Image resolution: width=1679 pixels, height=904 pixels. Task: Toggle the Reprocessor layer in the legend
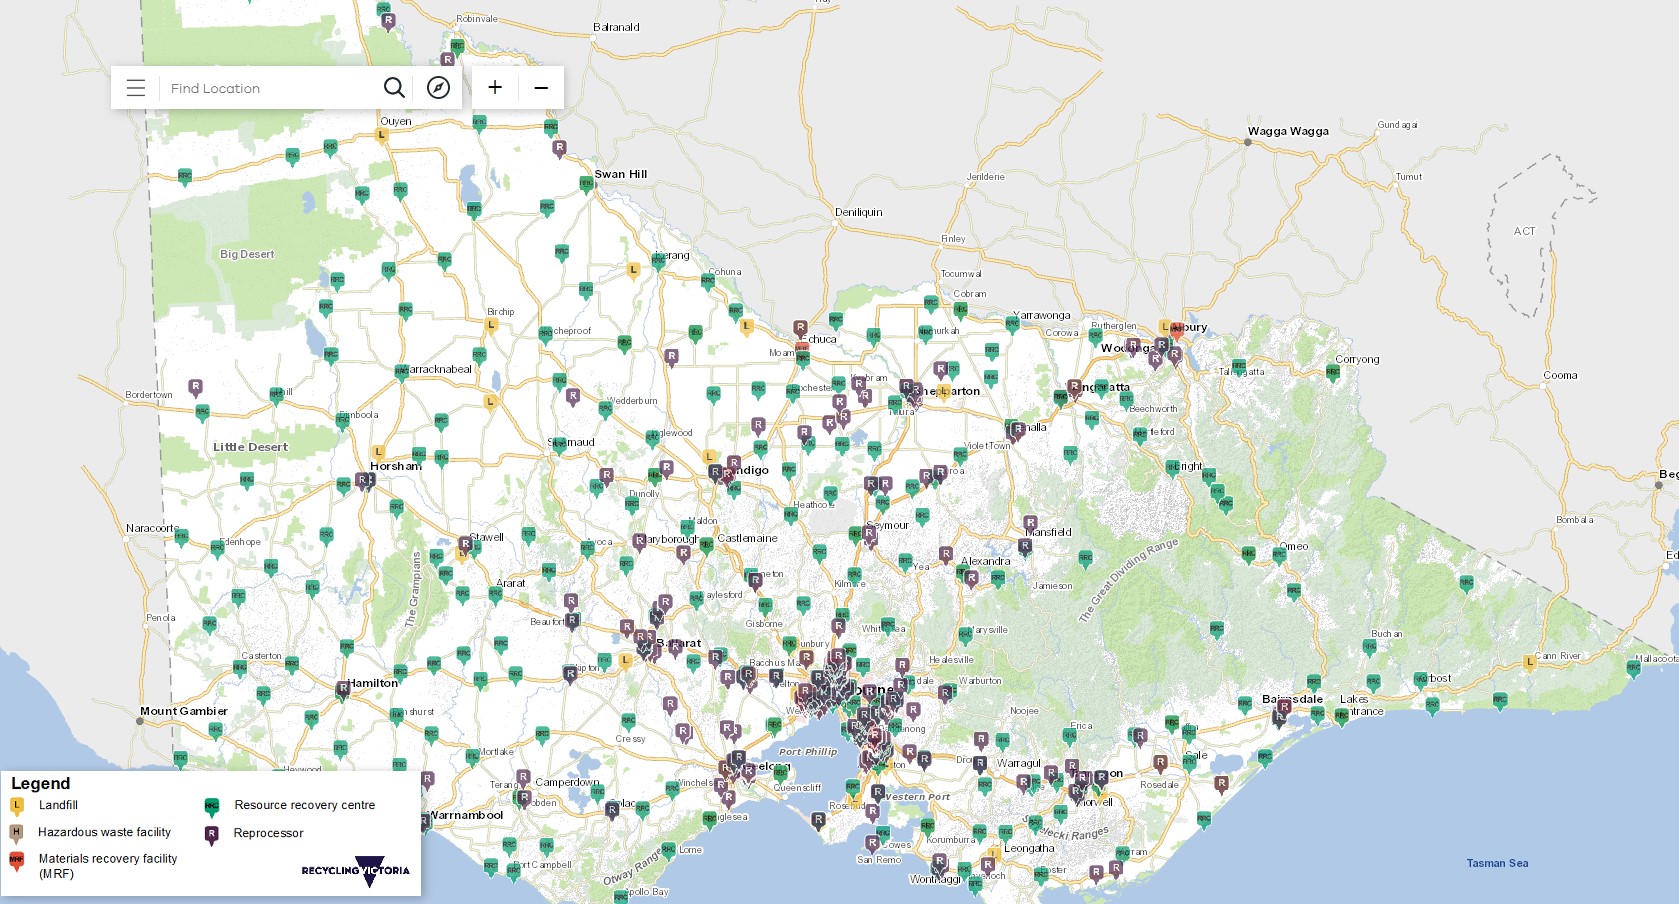tap(267, 832)
